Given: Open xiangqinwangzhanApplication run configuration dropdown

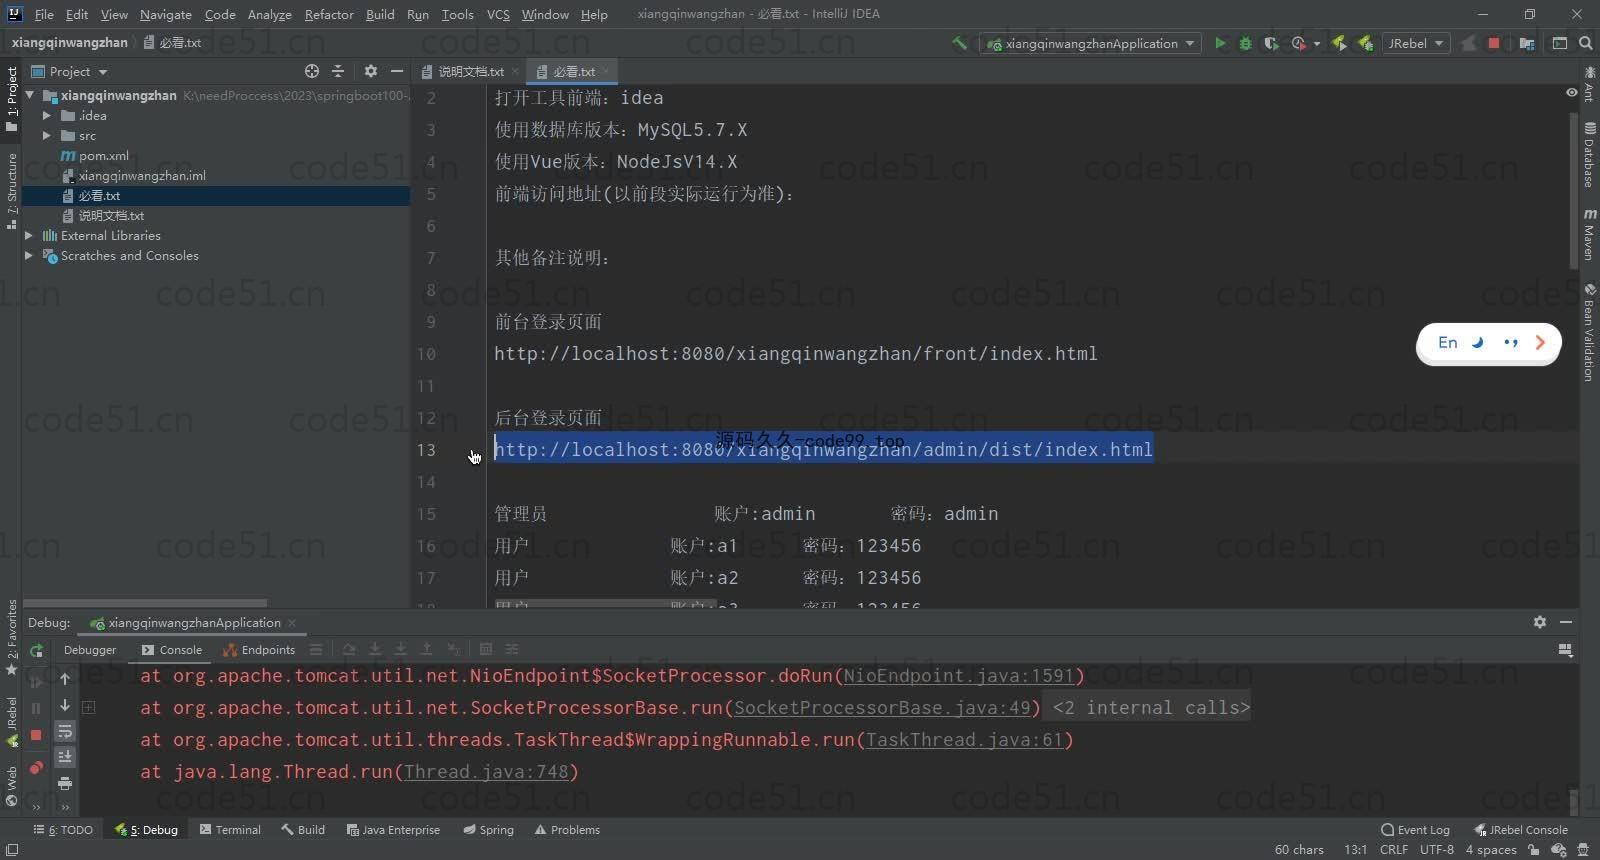Looking at the screenshot, I should click(1091, 43).
